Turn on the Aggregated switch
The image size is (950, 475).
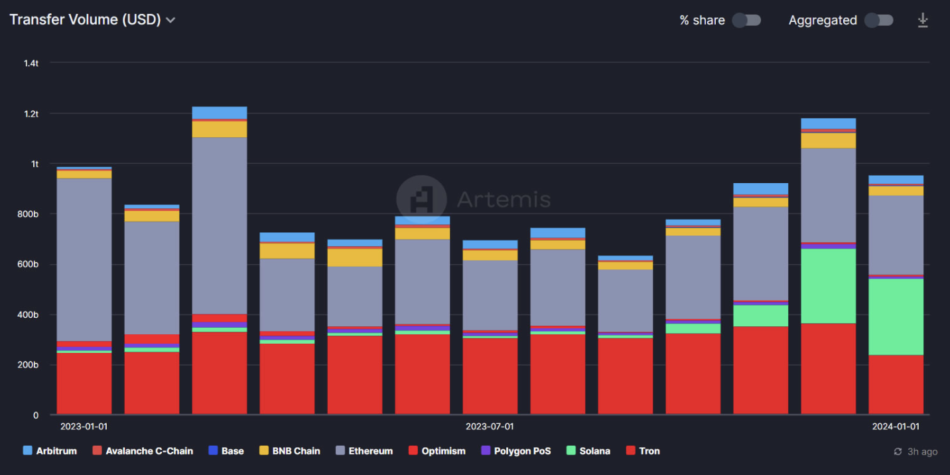[x=878, y=20]
